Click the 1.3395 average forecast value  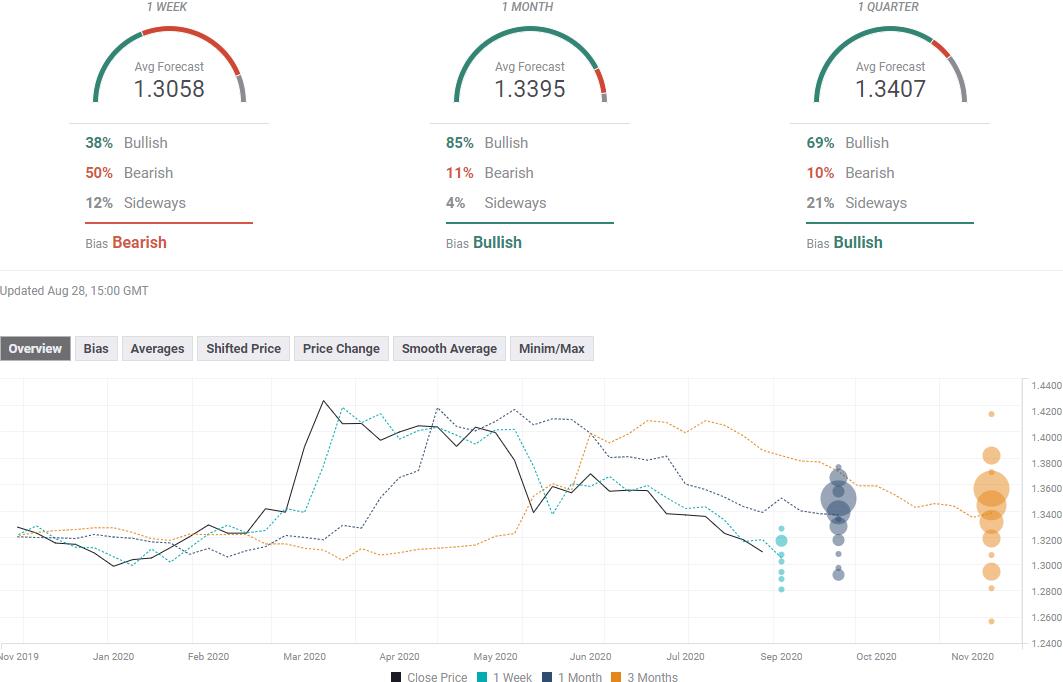pyautogui.click(x=529, y=89)
